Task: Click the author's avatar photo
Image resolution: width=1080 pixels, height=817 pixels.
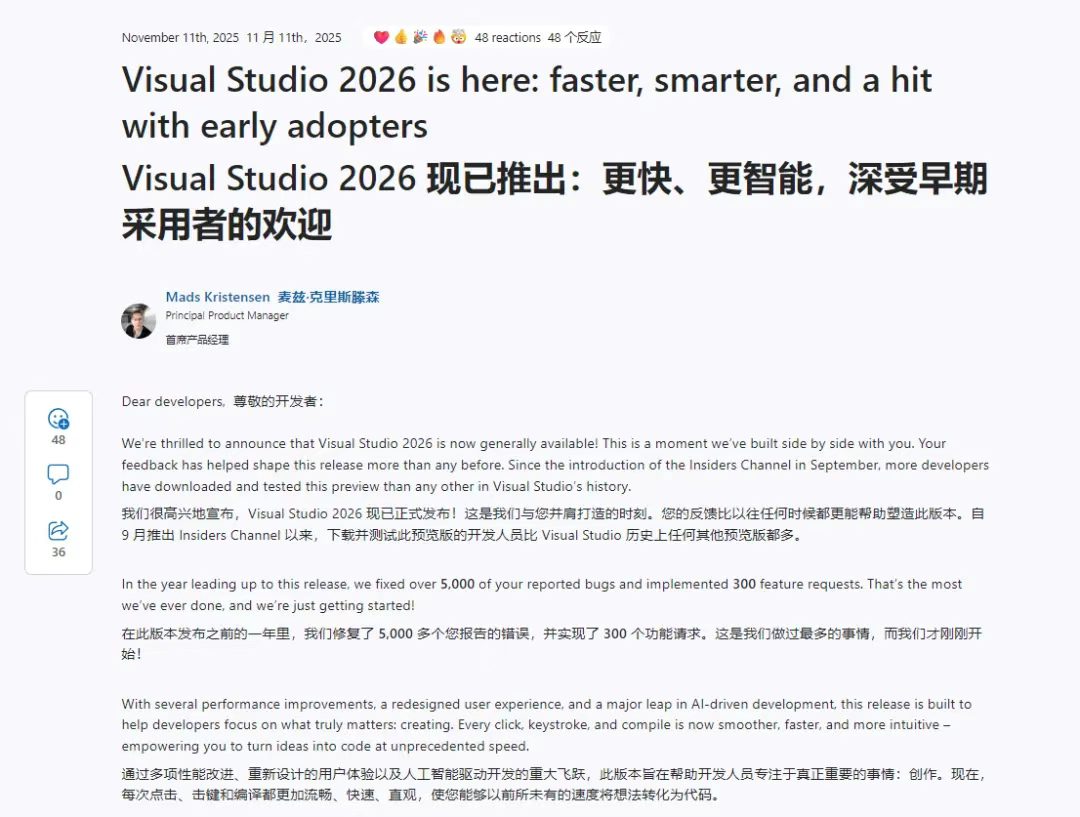Action: point(139,323)
